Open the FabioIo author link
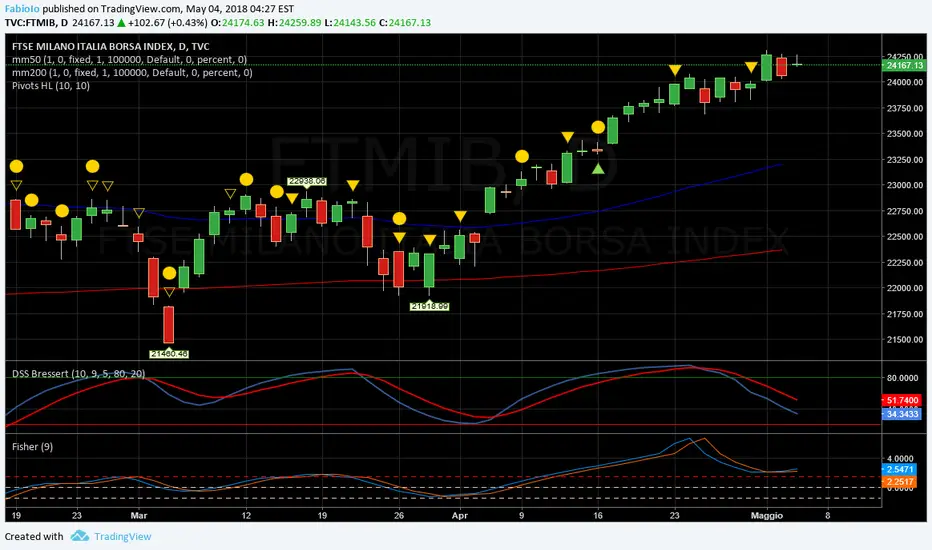Image resolution: width=932 pixels, height=550 pixels. point(23,9)
